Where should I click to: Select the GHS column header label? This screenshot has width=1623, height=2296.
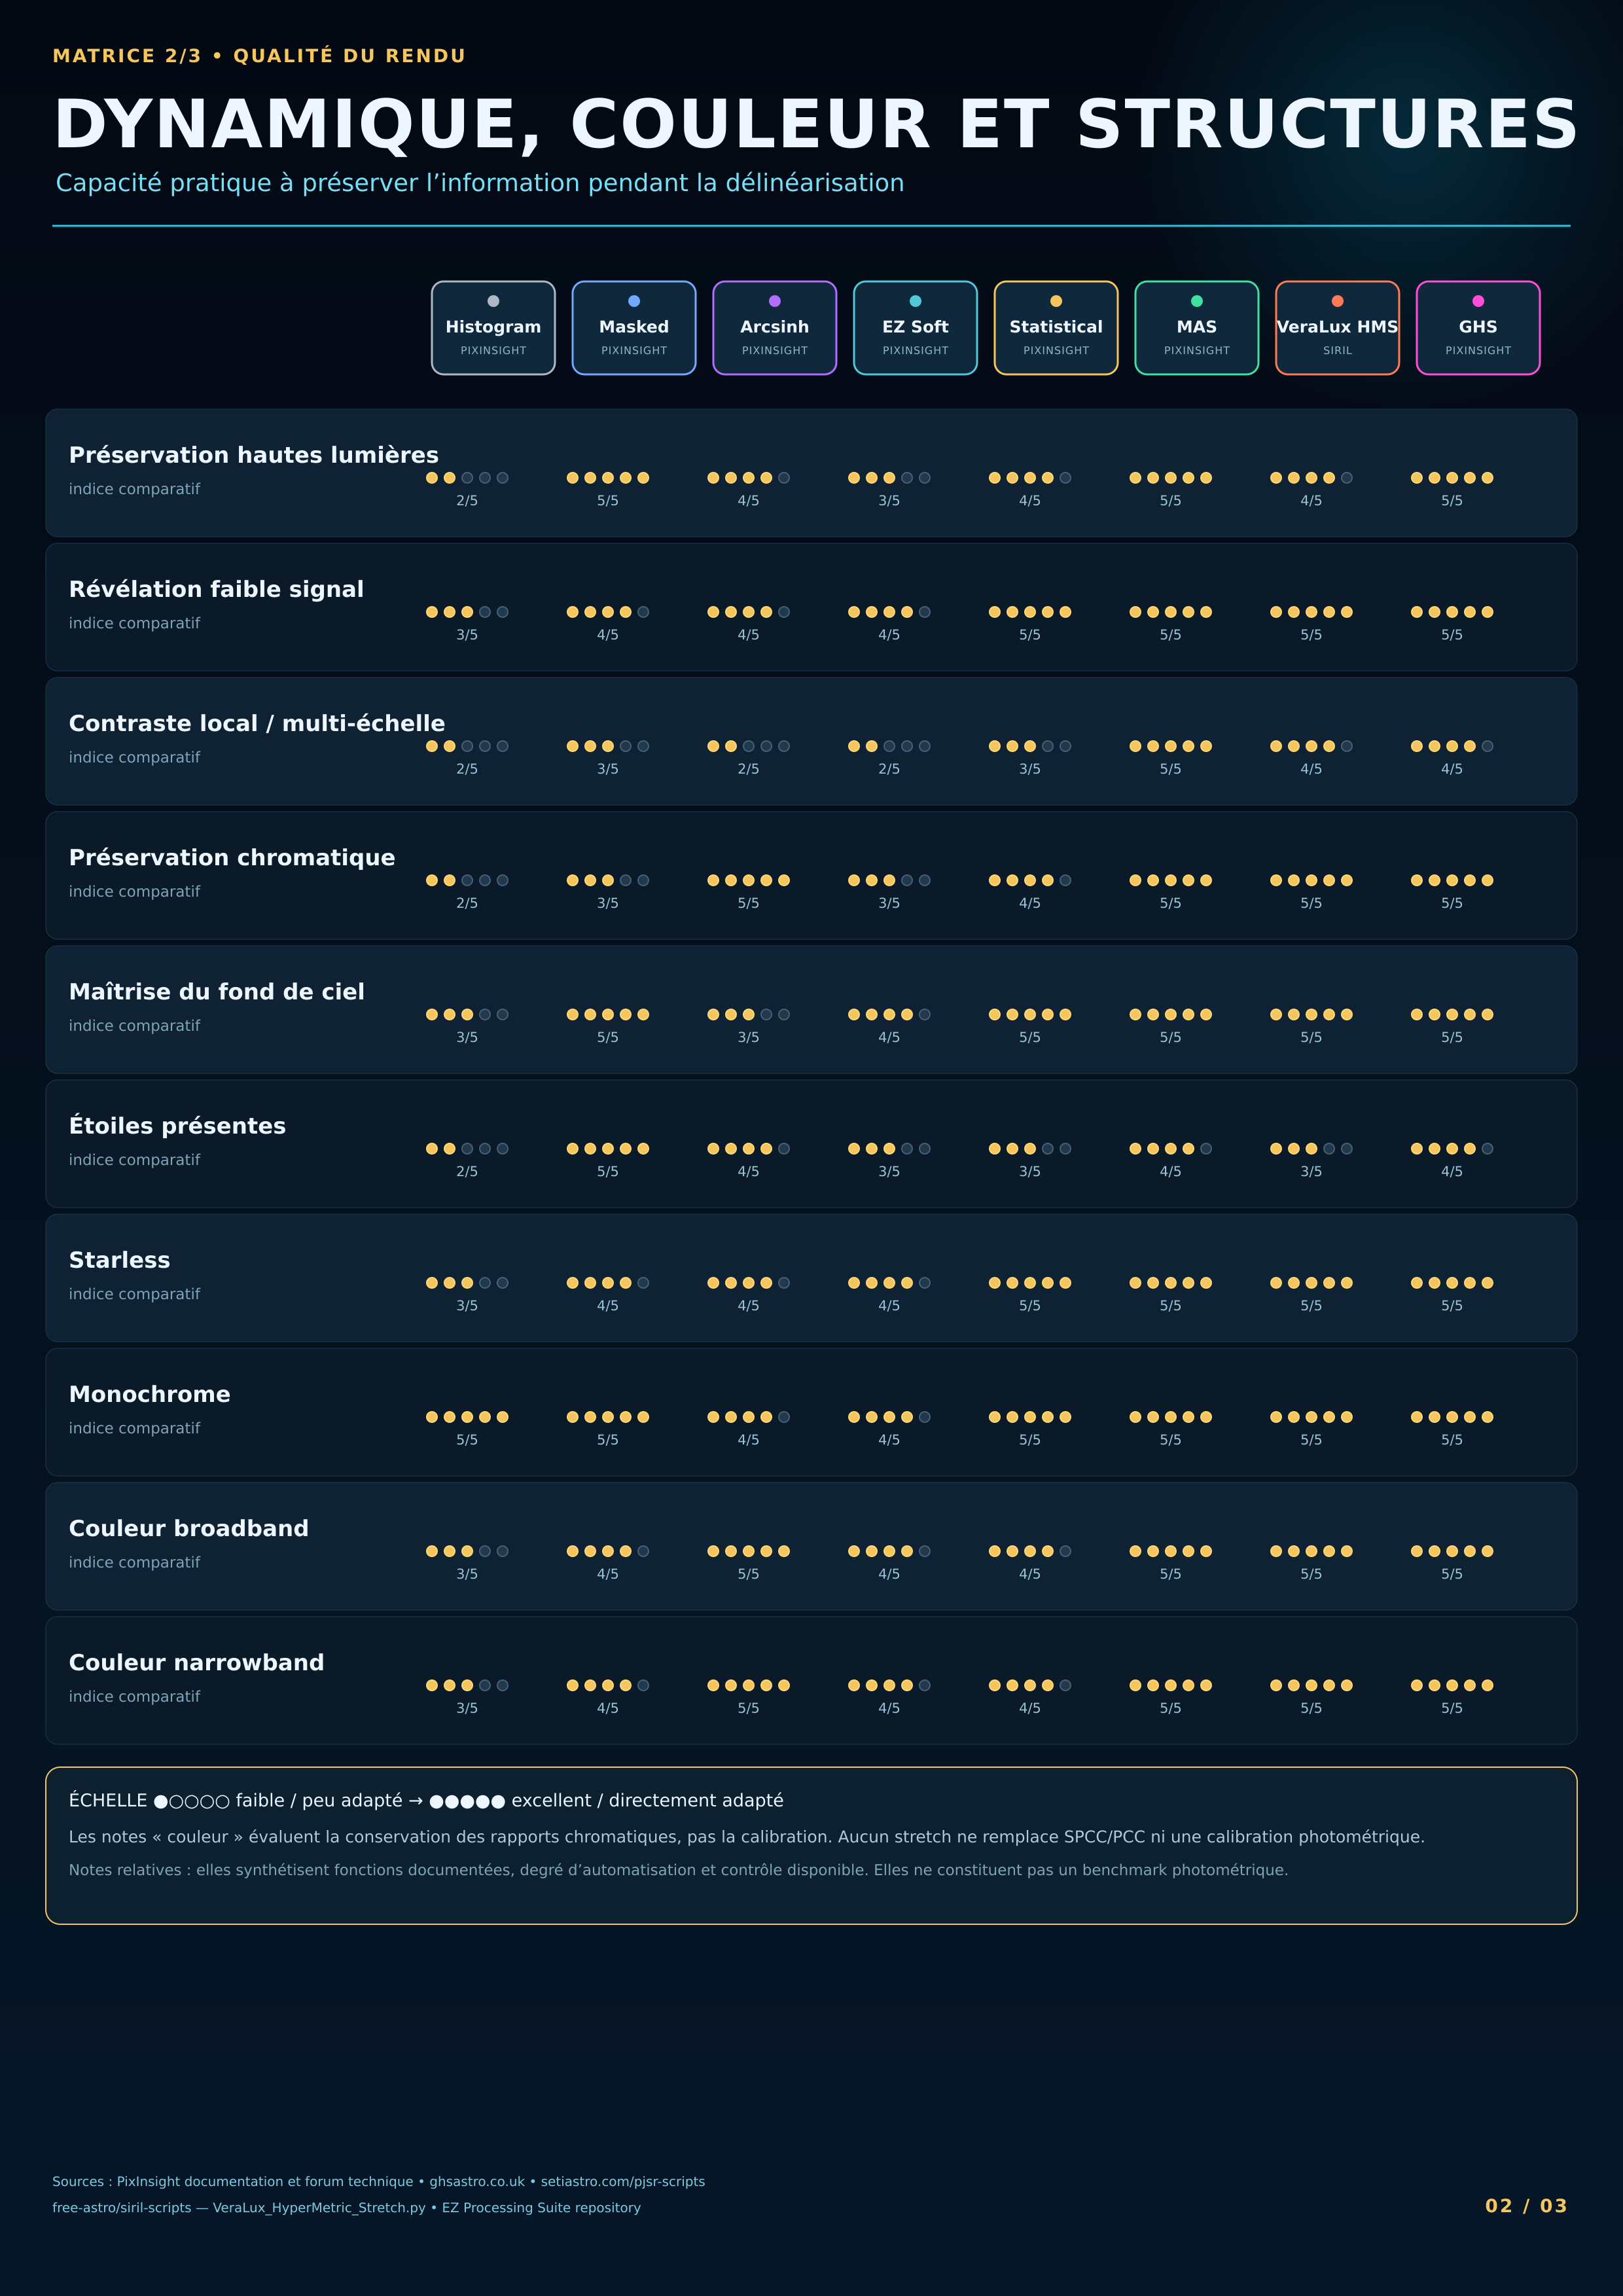point(1478,327)
